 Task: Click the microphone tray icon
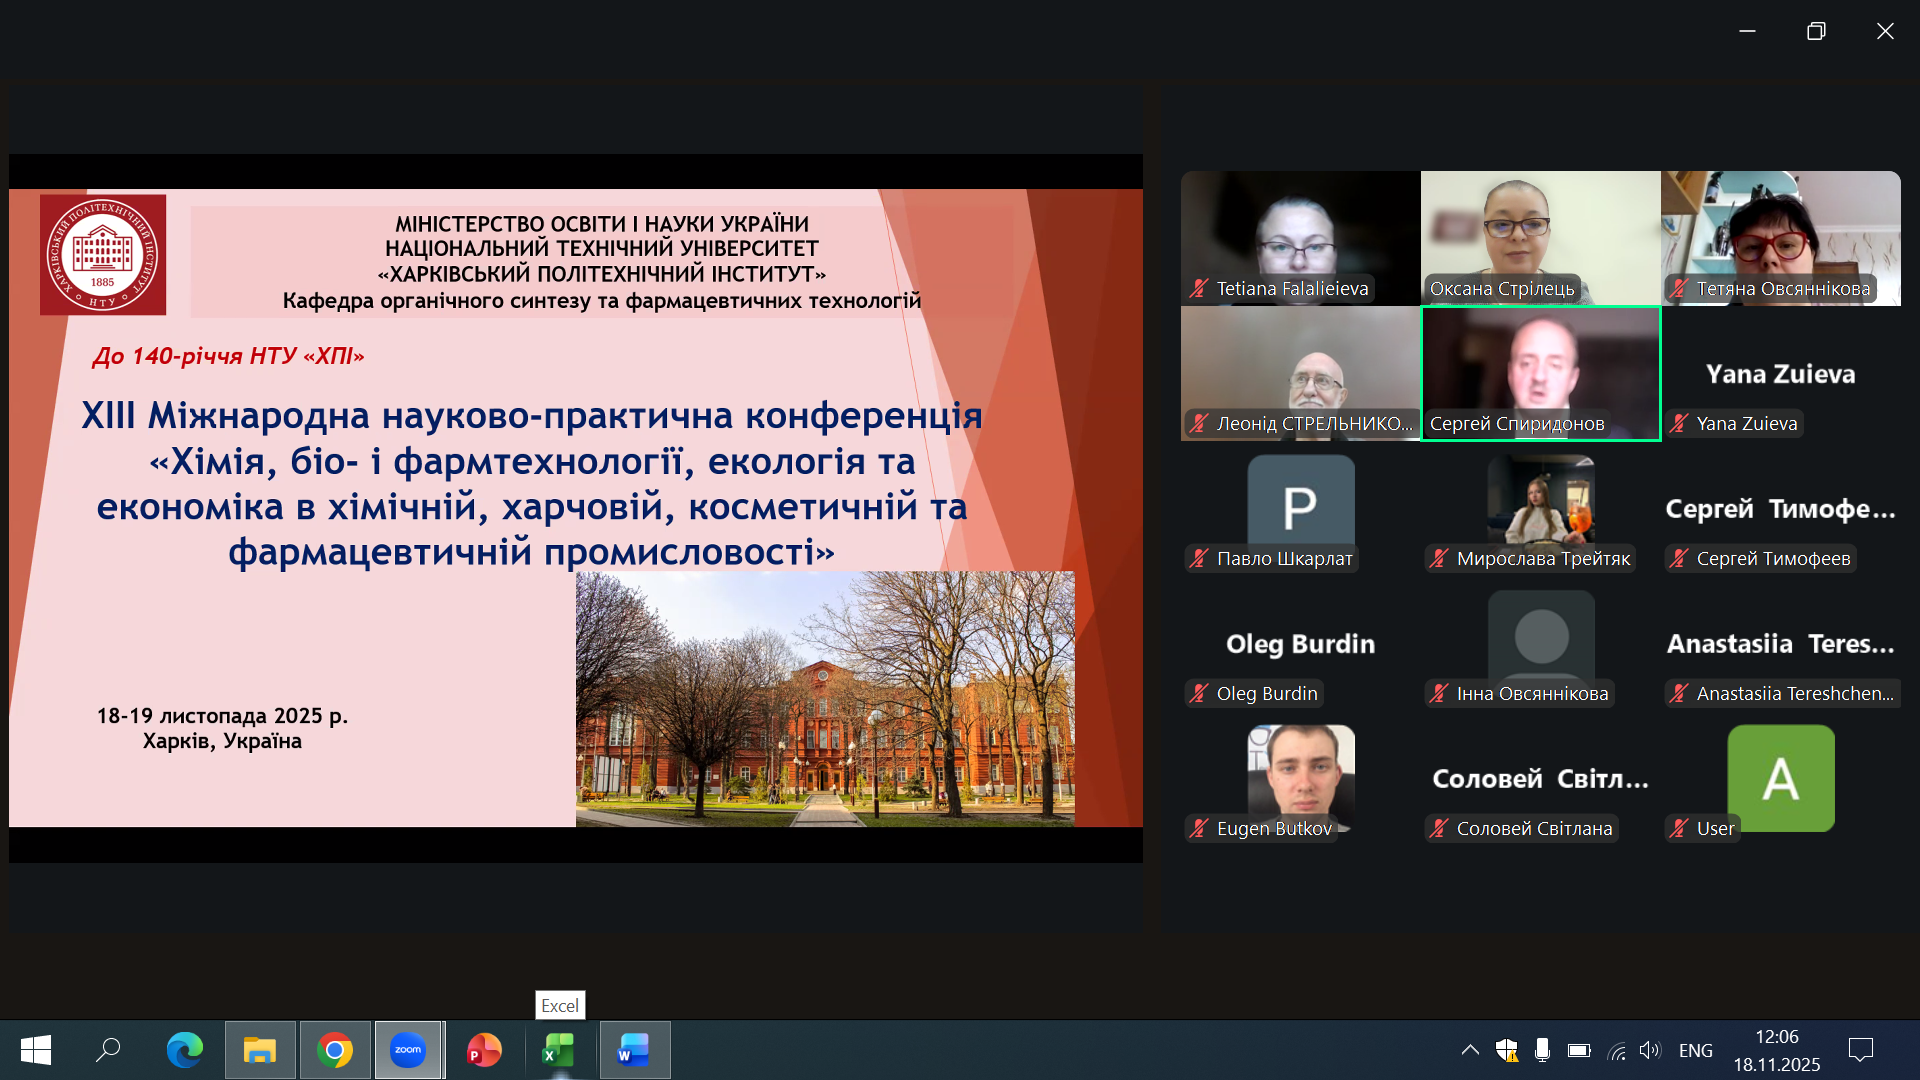1542,1050
